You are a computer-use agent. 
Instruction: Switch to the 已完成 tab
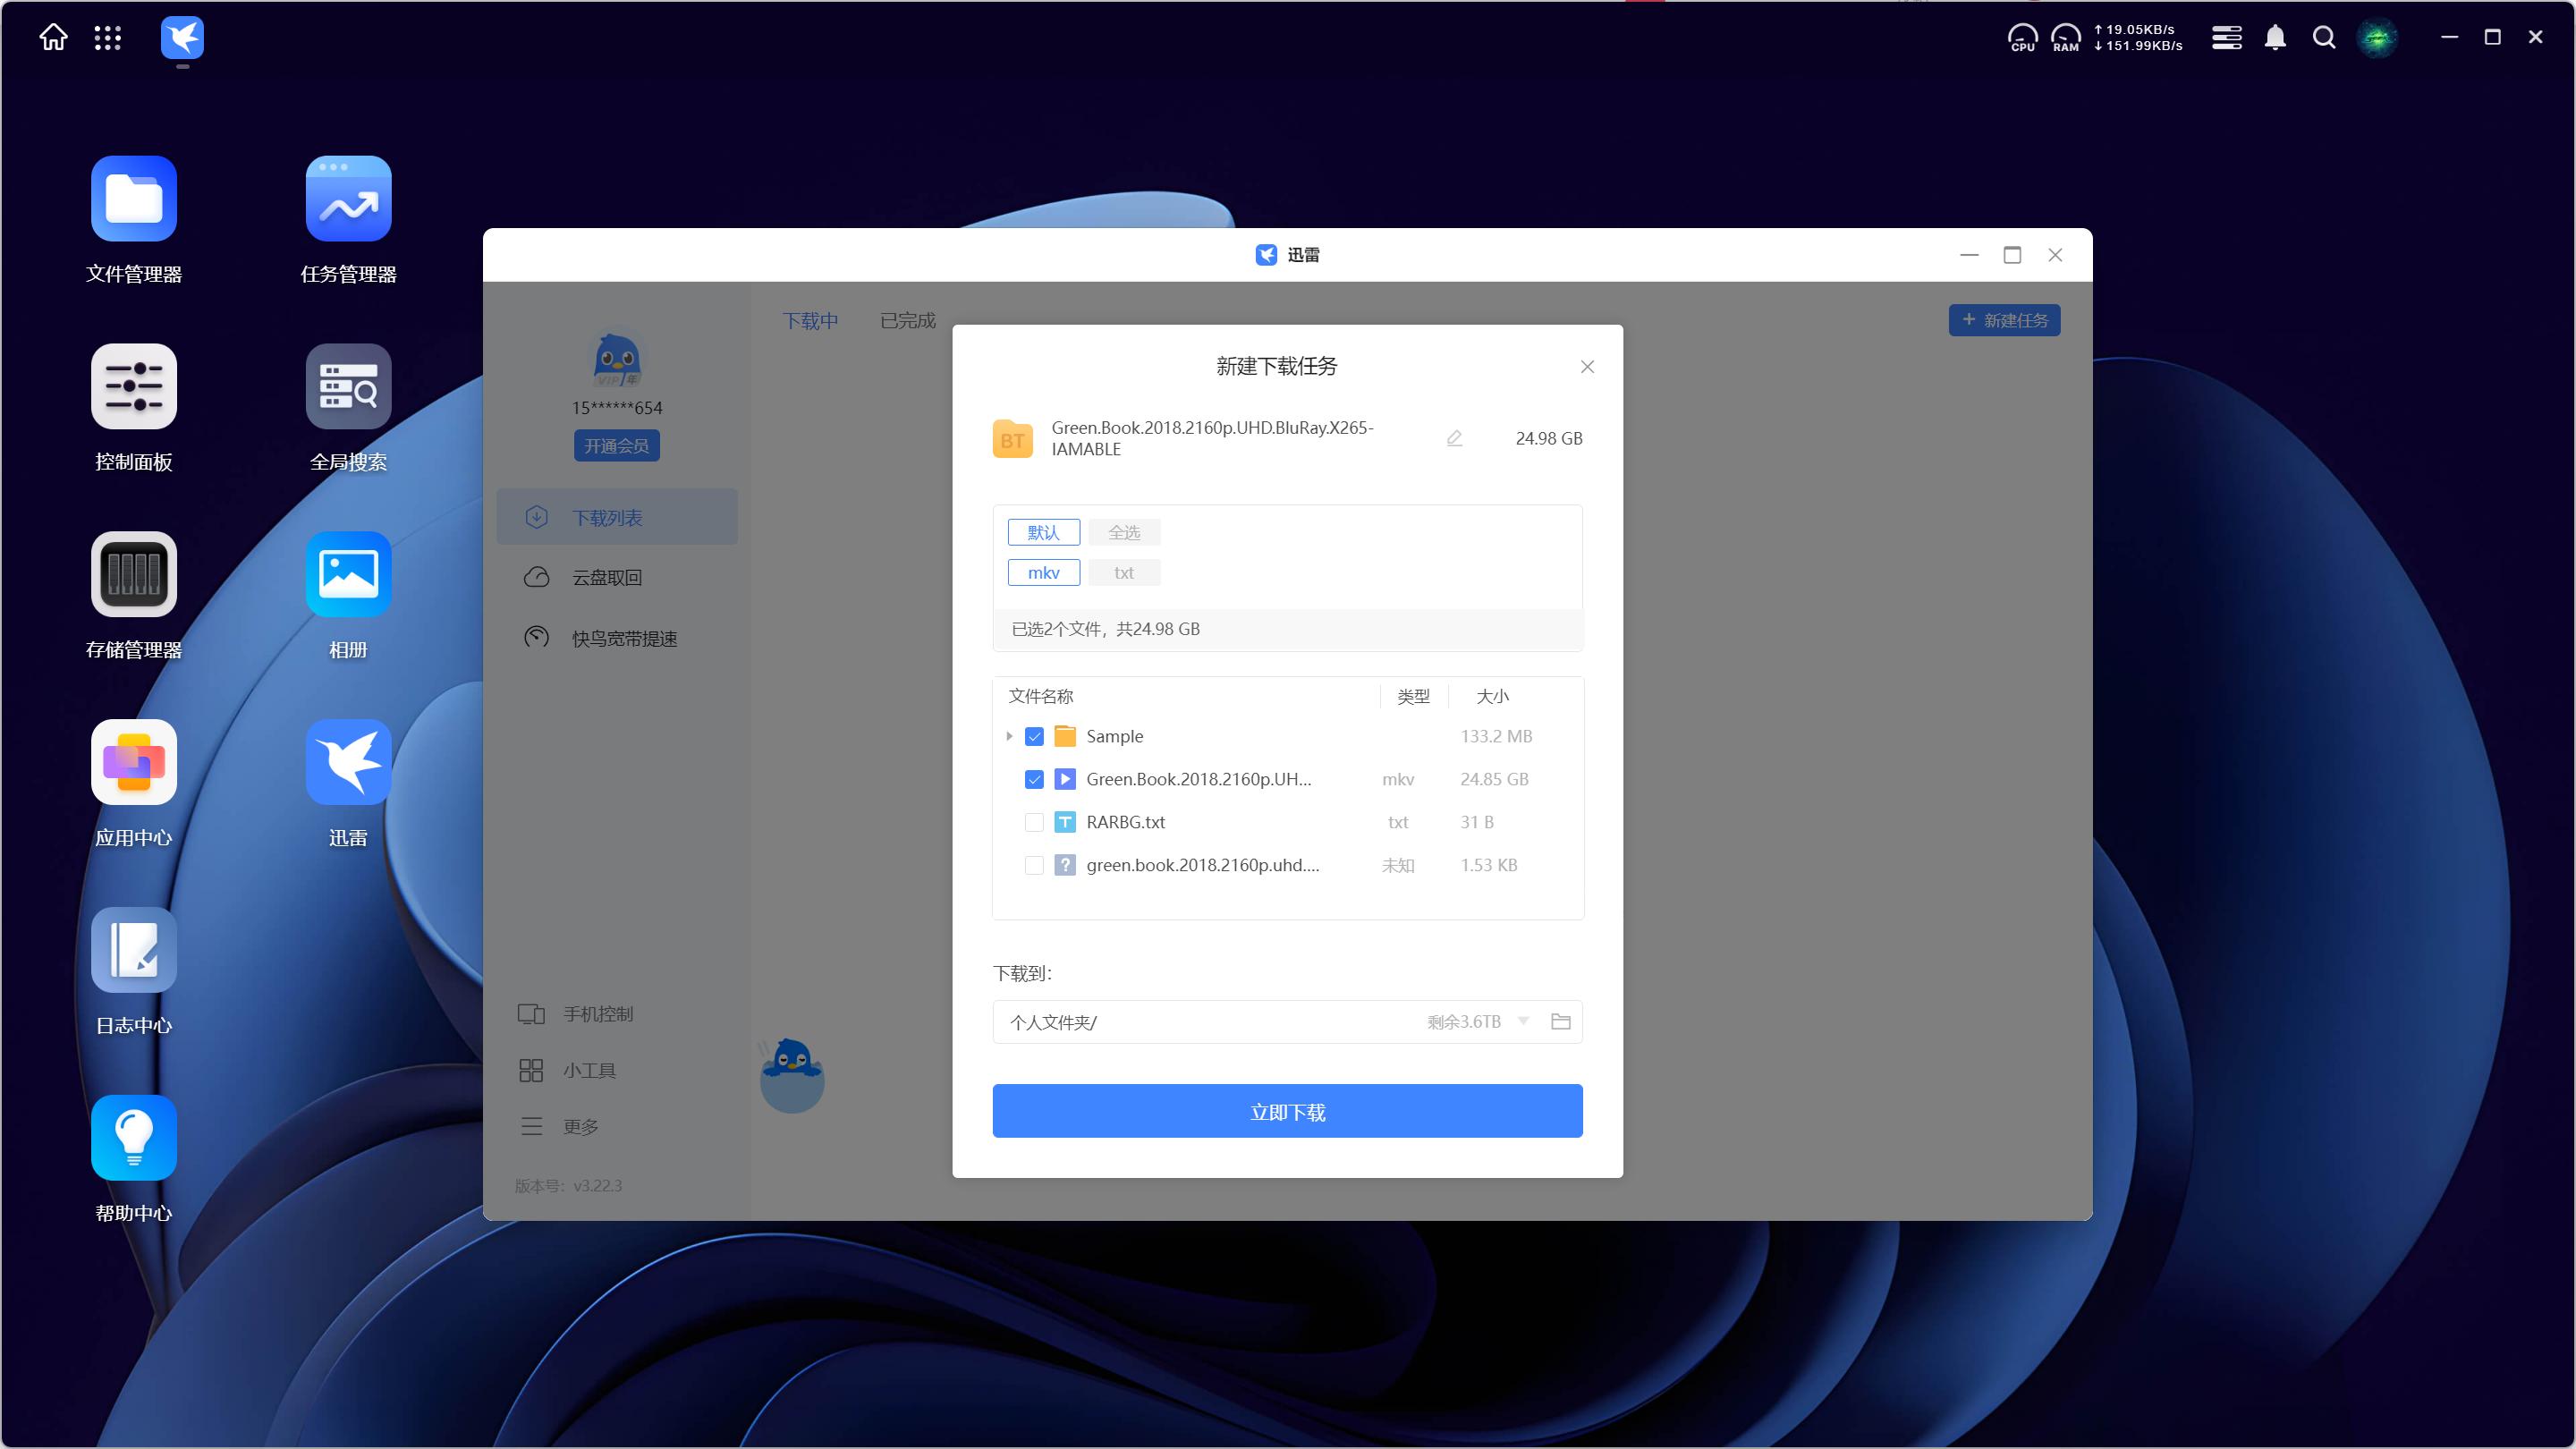point(907,320)
